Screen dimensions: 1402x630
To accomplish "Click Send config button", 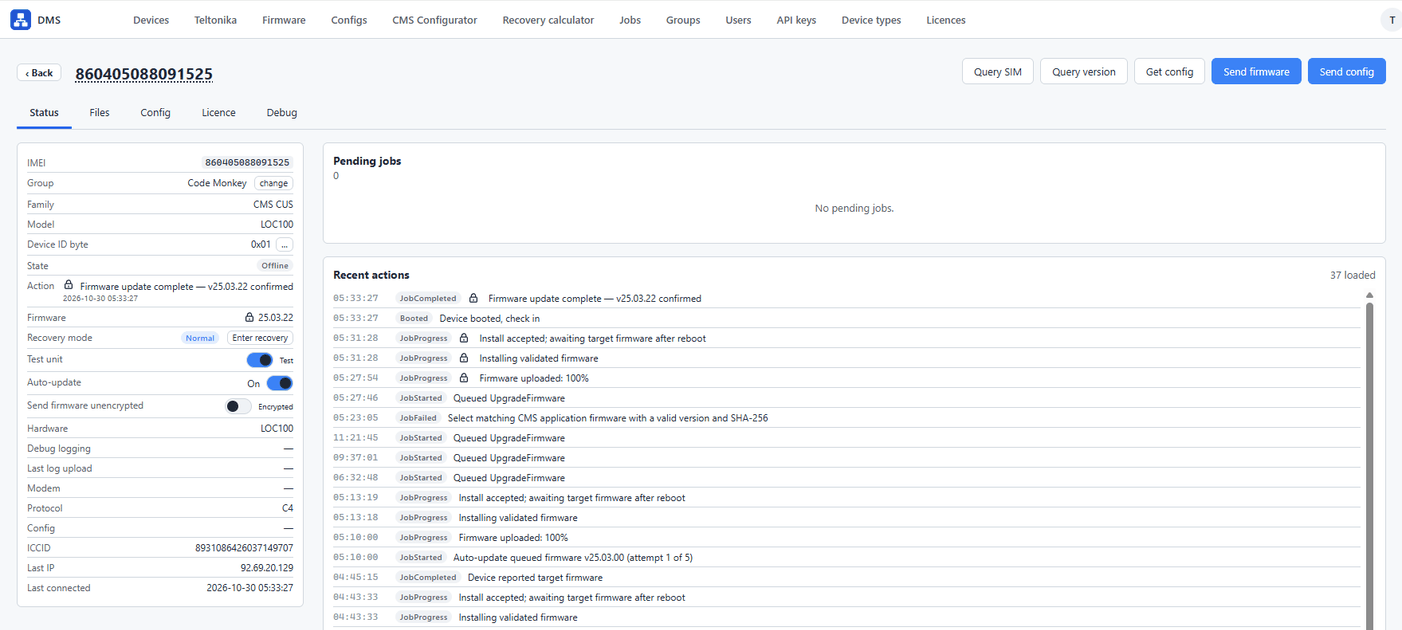I will coord(1347,71).
